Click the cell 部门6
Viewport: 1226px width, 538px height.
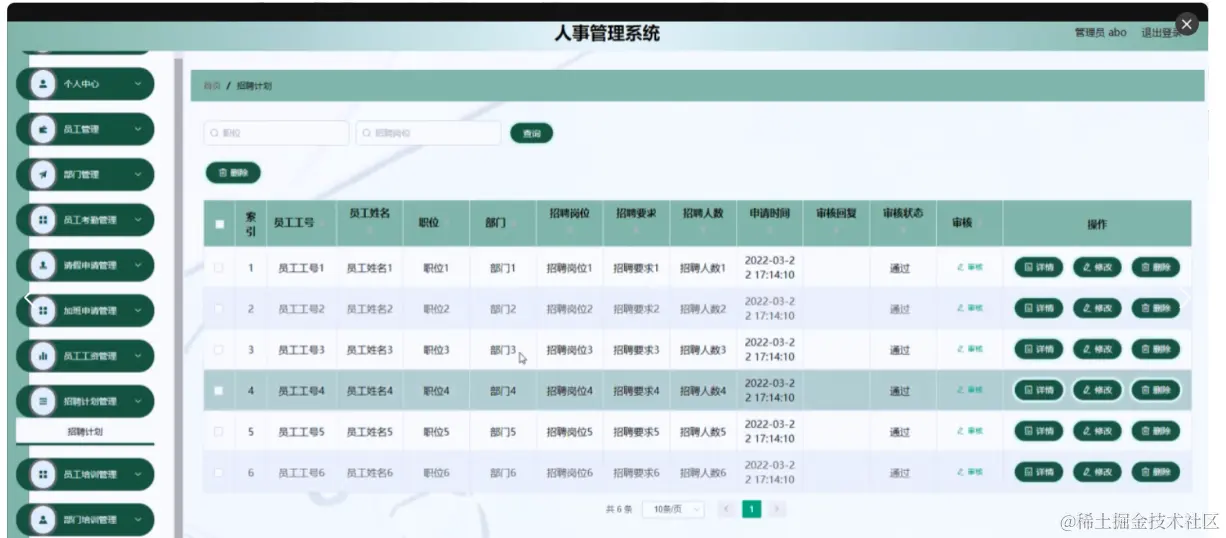point(503,472)
